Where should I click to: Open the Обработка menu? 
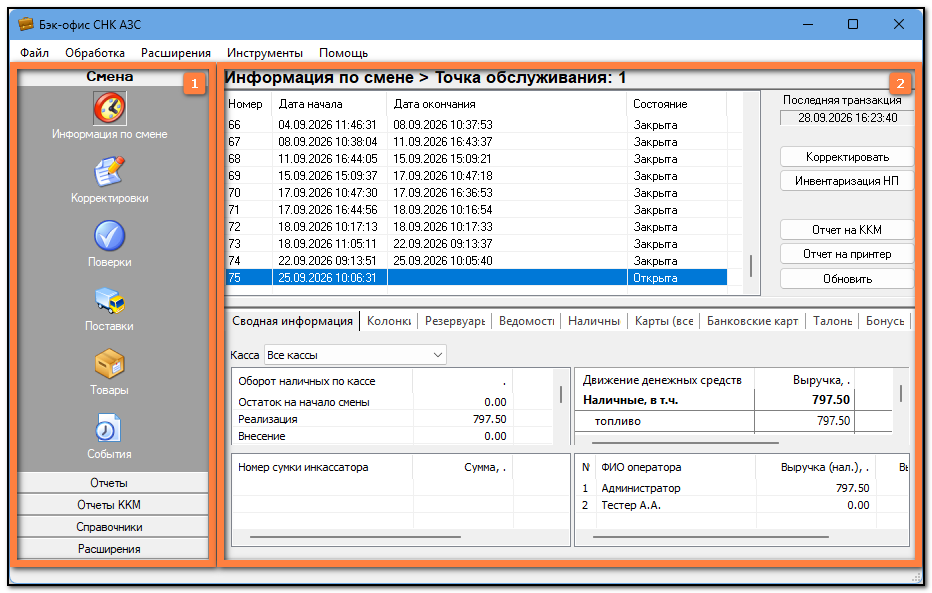coord(95,53)
